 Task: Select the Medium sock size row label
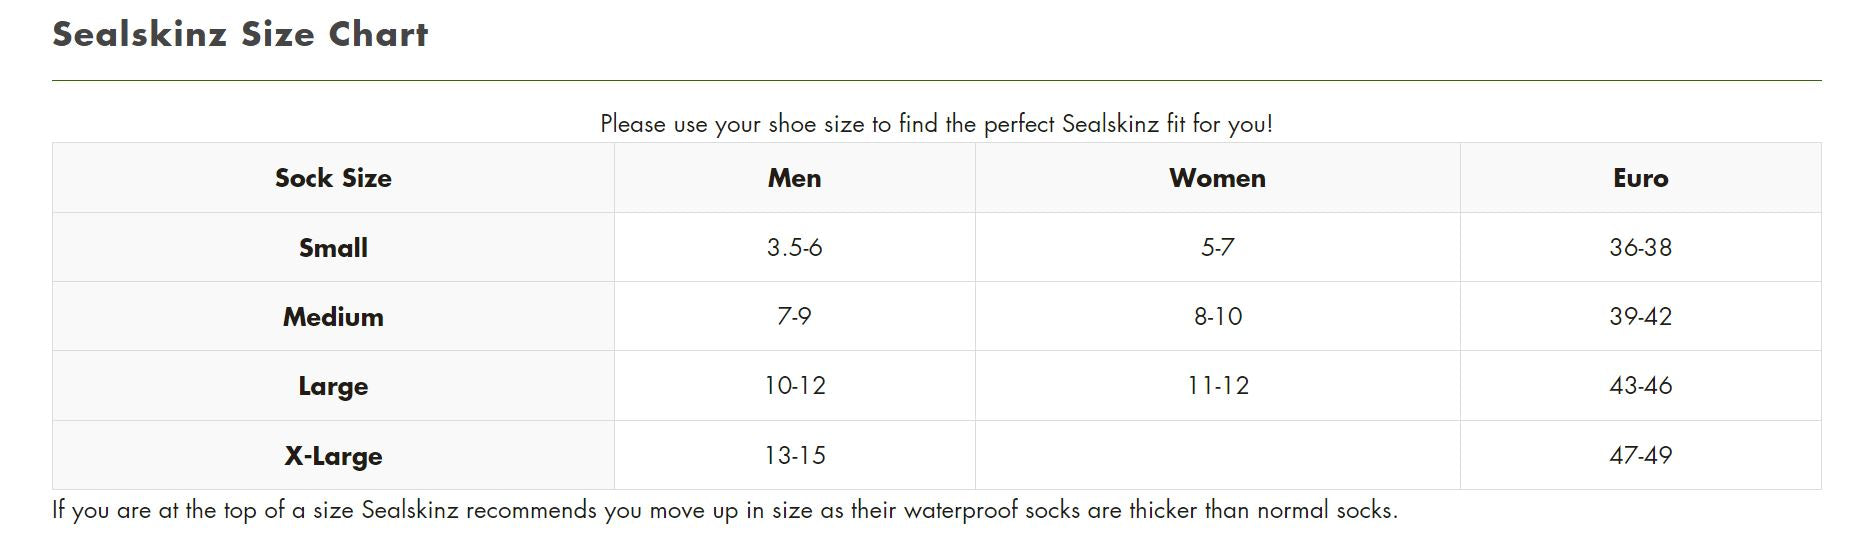(333, 317)
